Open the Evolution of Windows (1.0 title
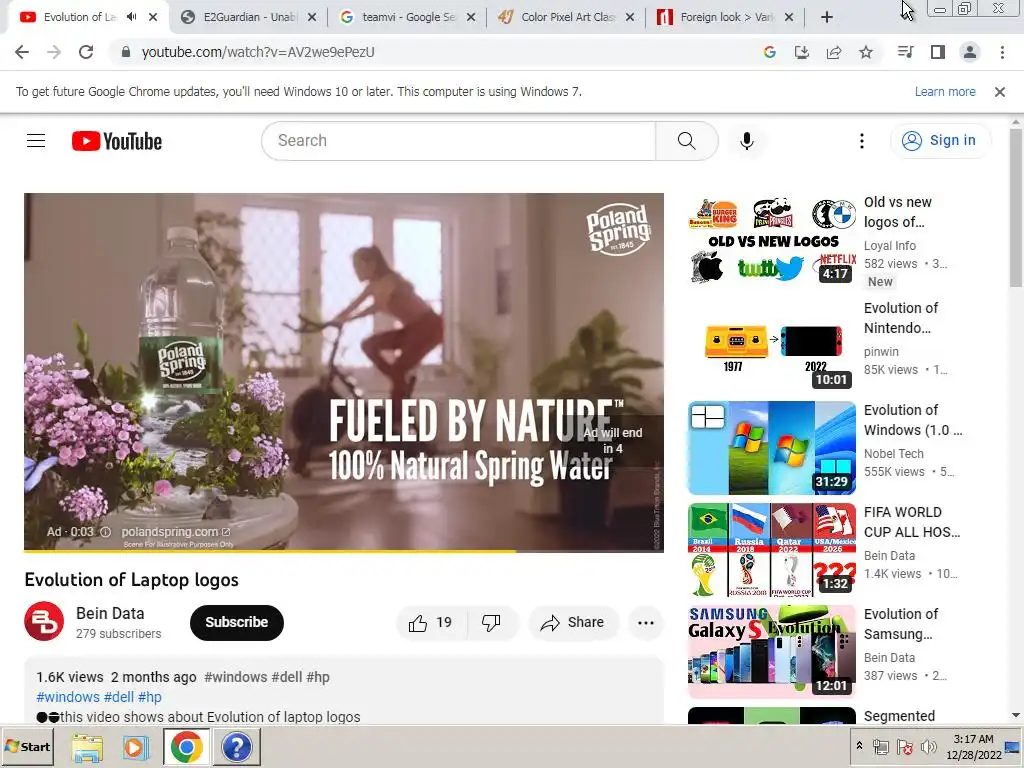This screenshot has width=1024, height=768. [x=912, y=420]
